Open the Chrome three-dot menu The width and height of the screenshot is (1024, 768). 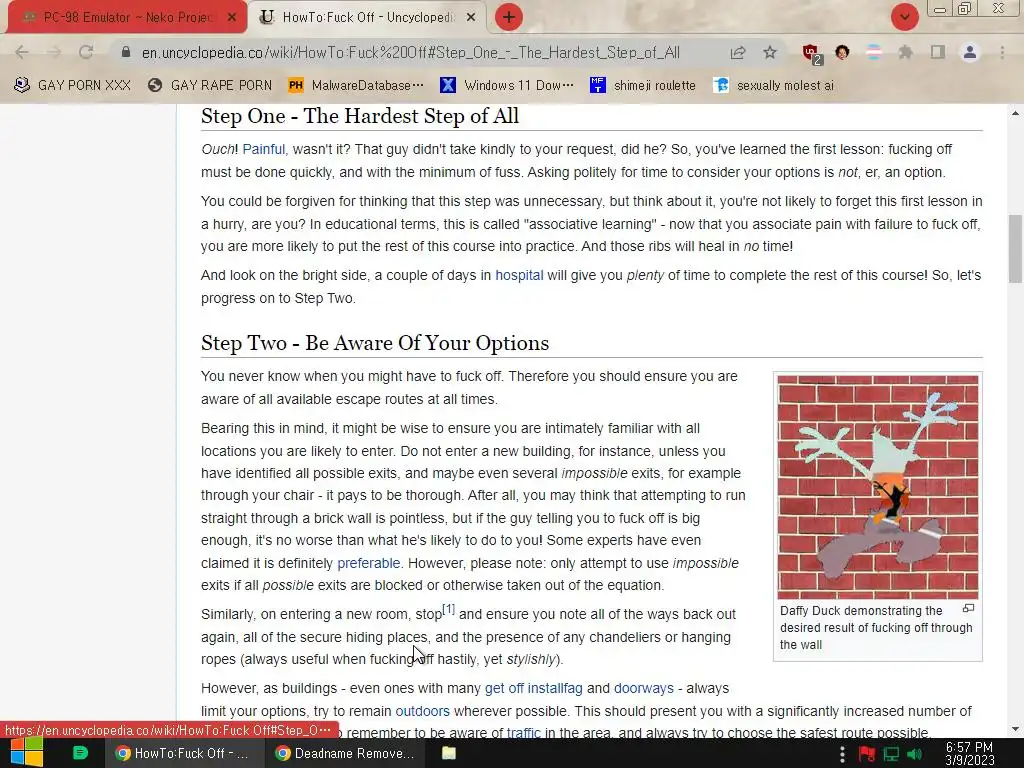click(1002, 52)
